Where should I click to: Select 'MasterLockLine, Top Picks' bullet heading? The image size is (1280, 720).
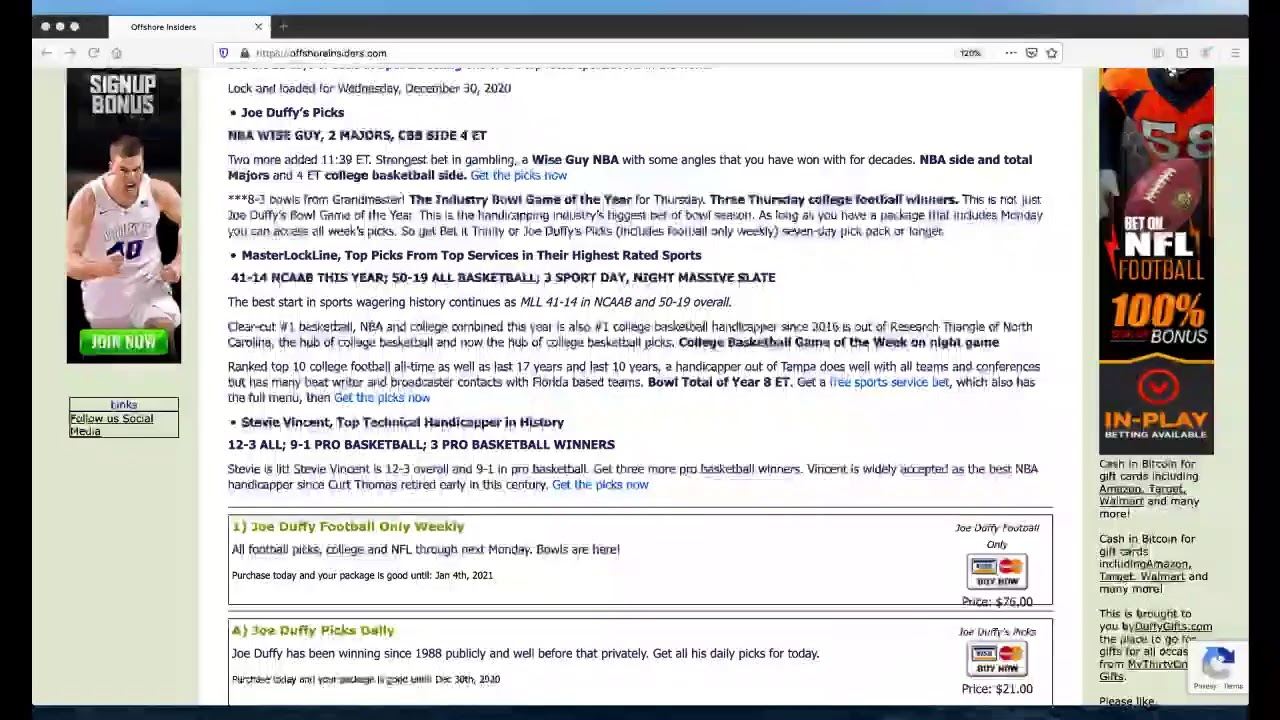point(471,256)
